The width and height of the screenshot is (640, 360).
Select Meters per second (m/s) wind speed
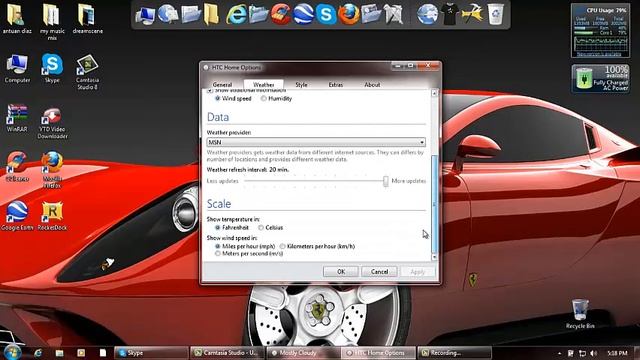point(218,253)
